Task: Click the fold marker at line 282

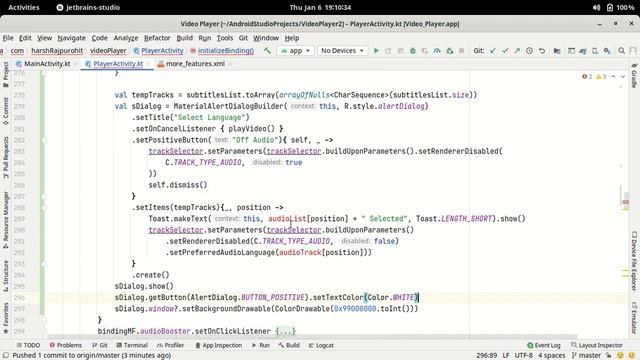Action: 44,140
